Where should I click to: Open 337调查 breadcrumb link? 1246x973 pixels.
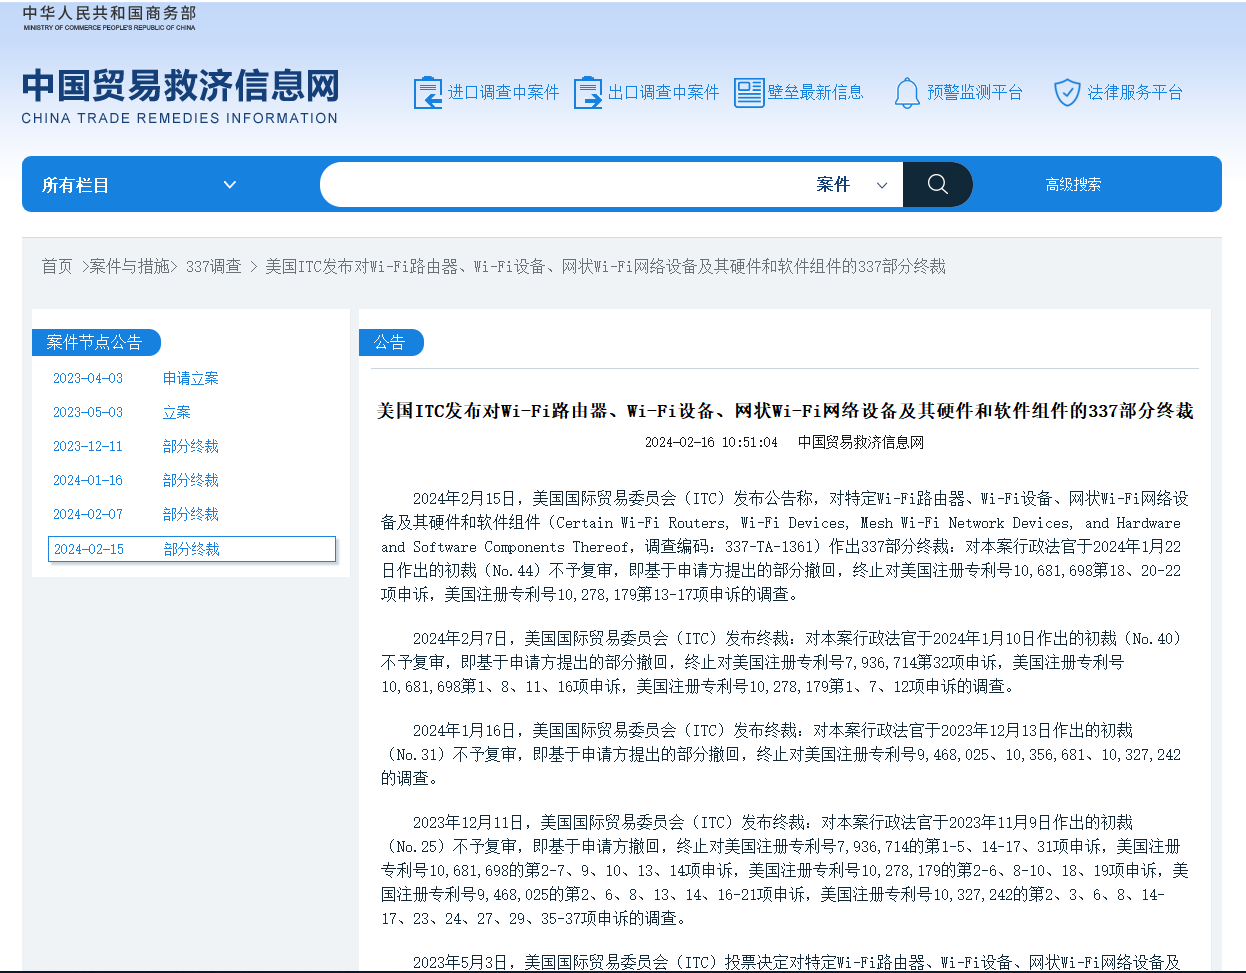[214, 266]
